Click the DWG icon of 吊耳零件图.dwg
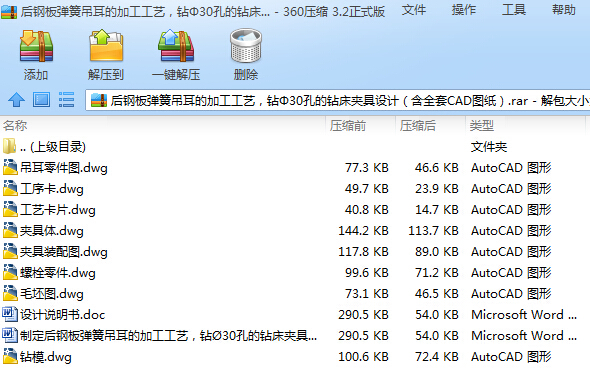 point(10,167)
